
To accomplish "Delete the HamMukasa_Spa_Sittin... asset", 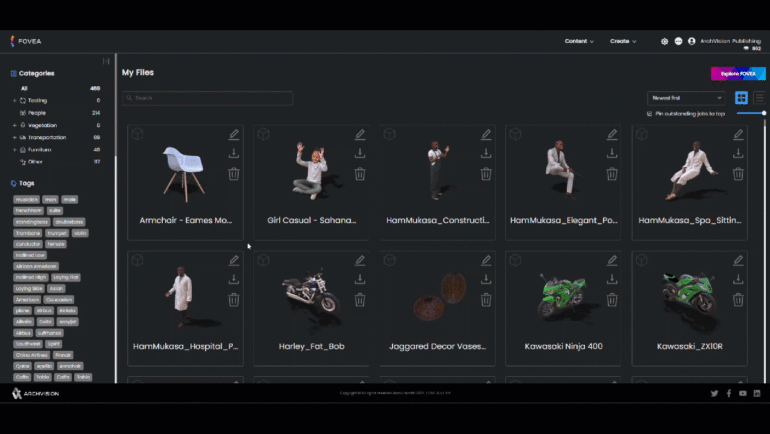I will point(738,174).
